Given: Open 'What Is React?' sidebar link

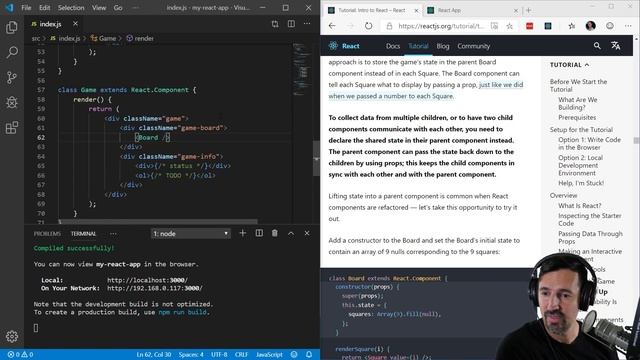Looking at the screenshot, I should click(x=580, y=206).
